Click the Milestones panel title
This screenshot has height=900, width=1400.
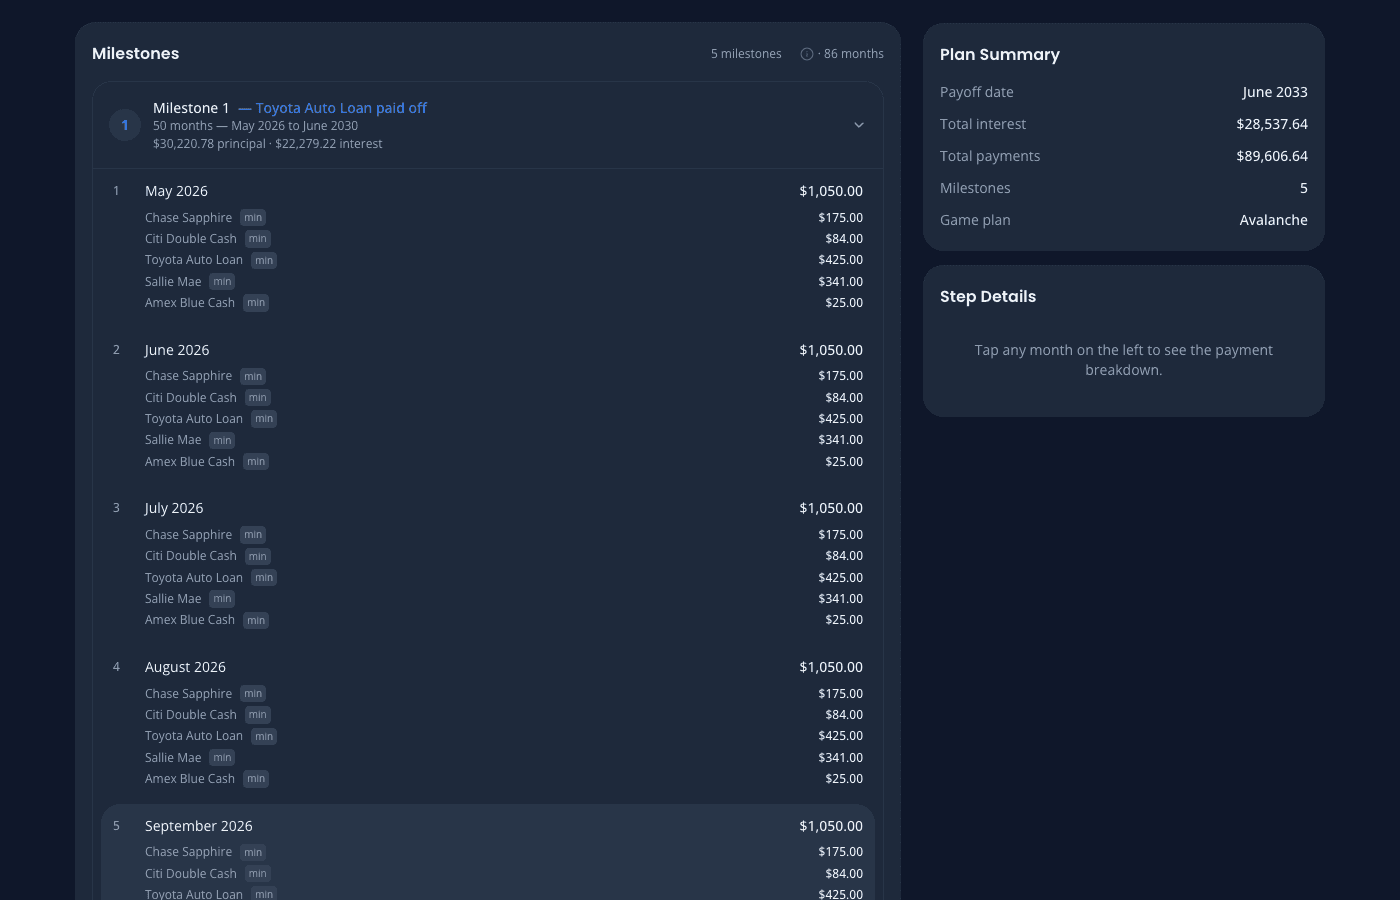tap(135, 53)
